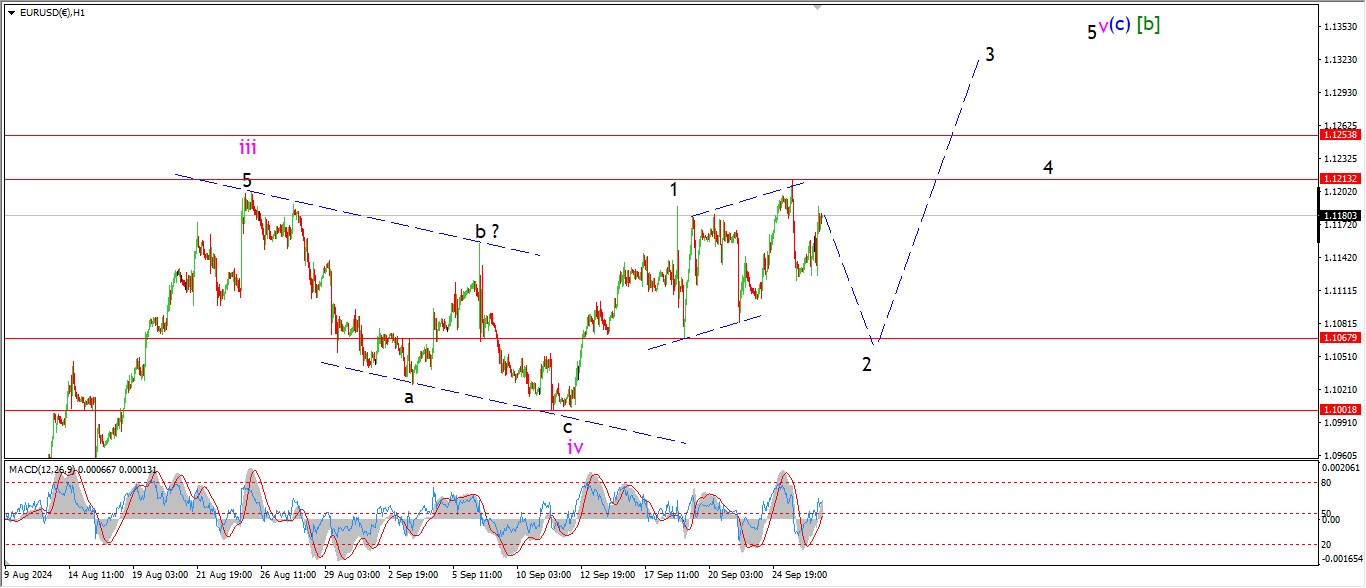The image size is (1366, 588).
Task: Click the black 1.11803 current price tag
Action: pos(1338,215)
